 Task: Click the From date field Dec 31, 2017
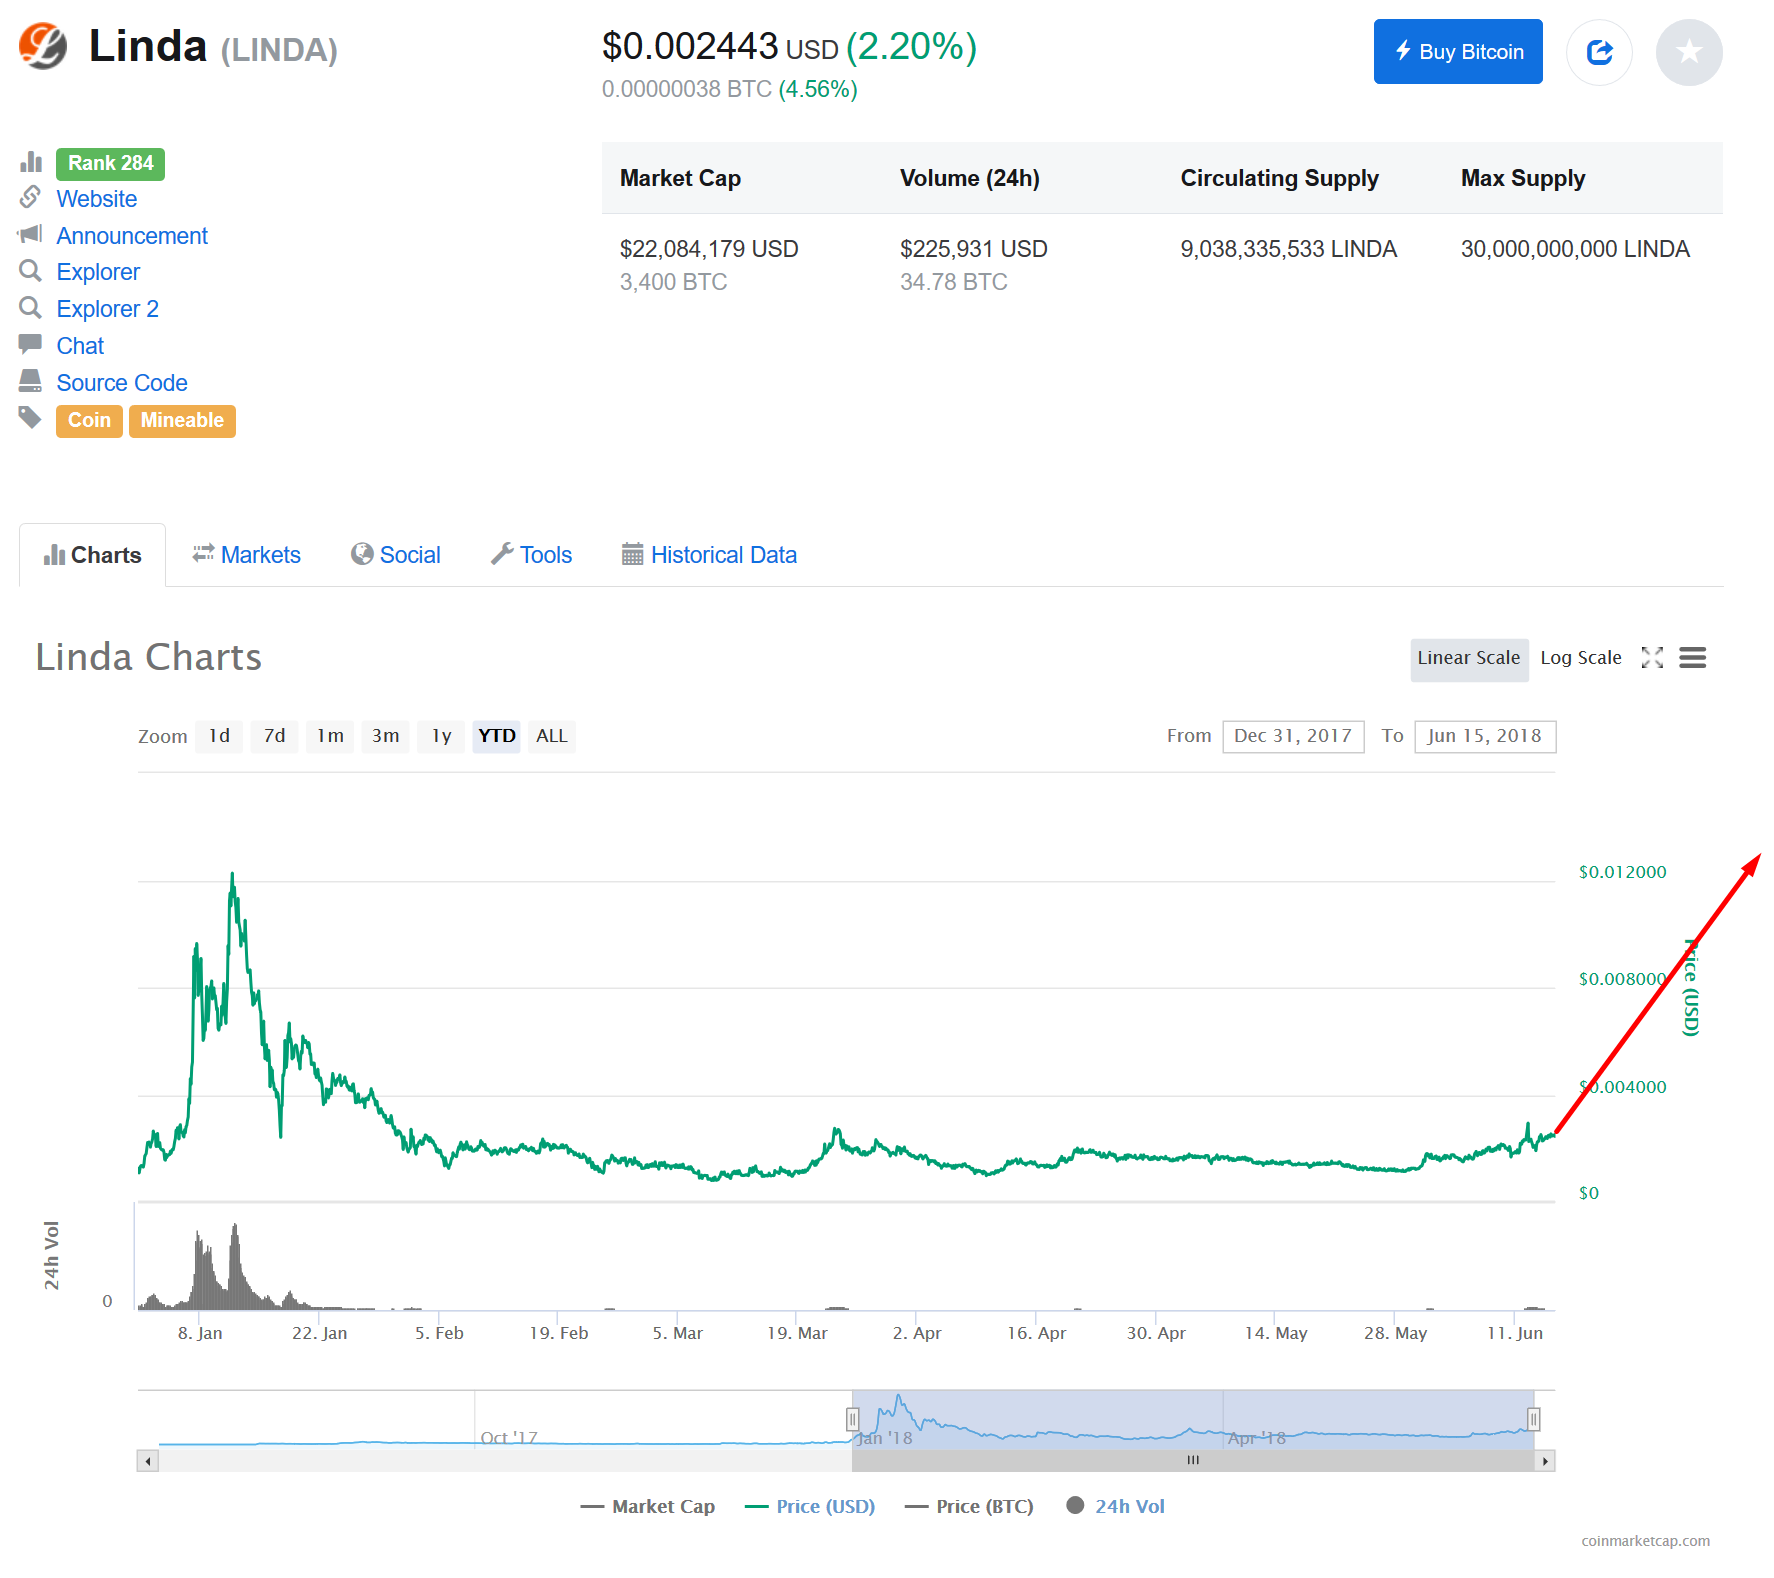pyautogui.click(x=1293, y=737)
